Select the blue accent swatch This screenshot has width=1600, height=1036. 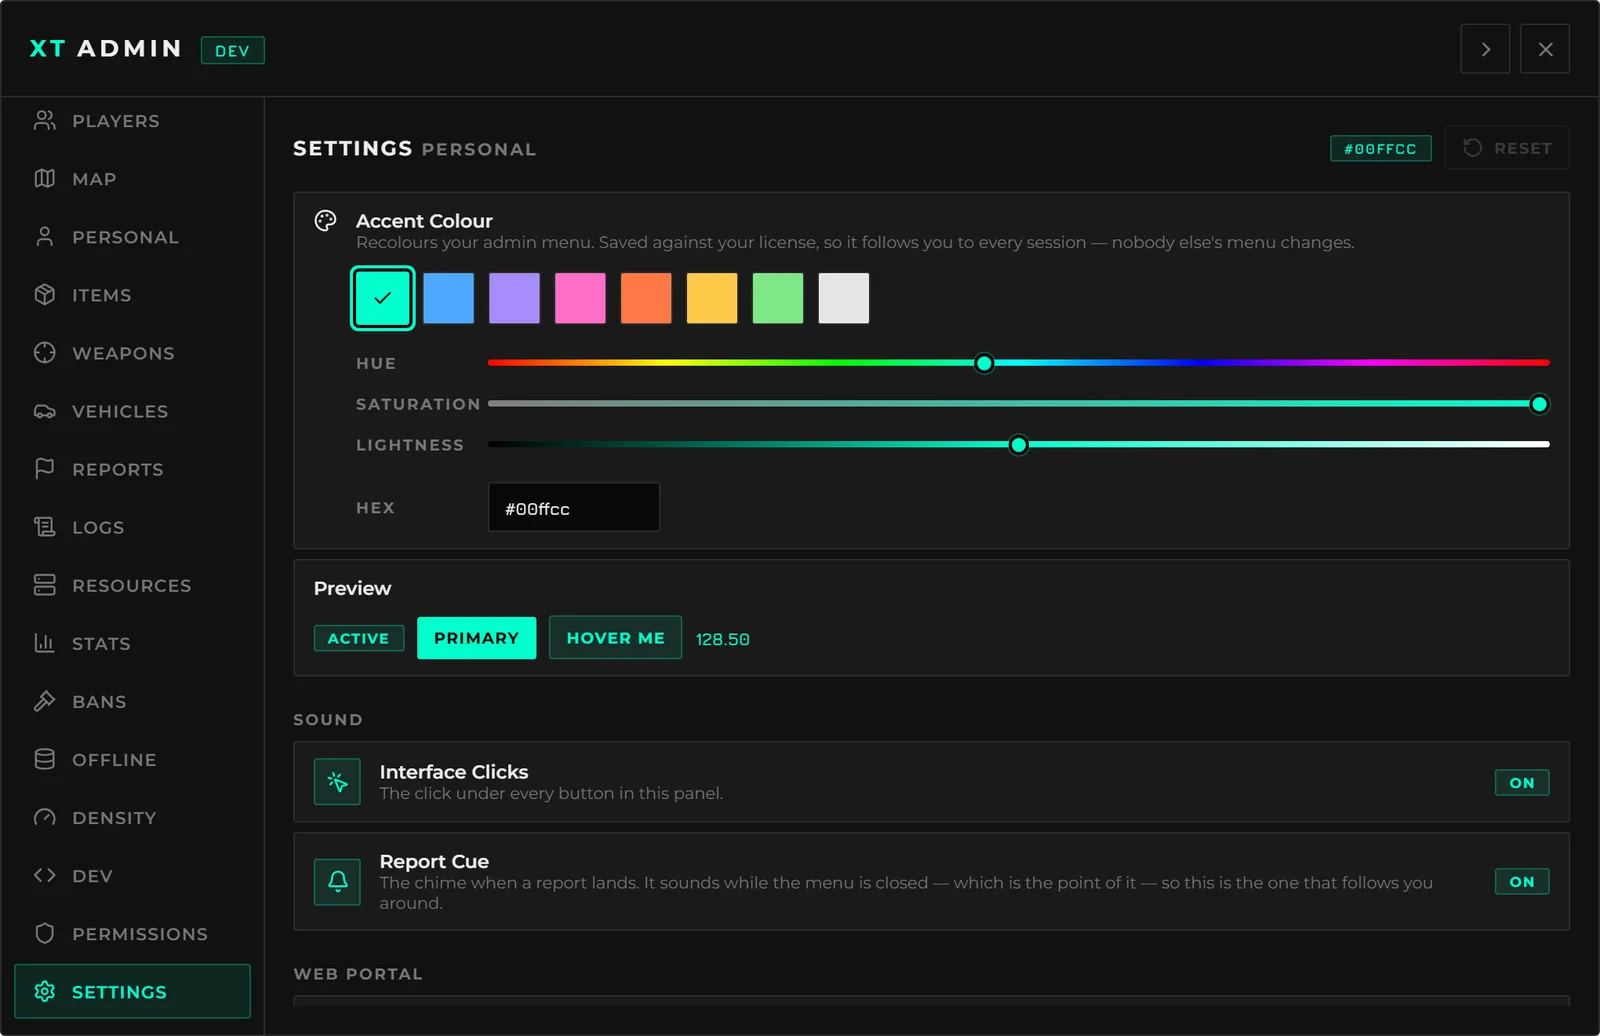tap(448, 298)
